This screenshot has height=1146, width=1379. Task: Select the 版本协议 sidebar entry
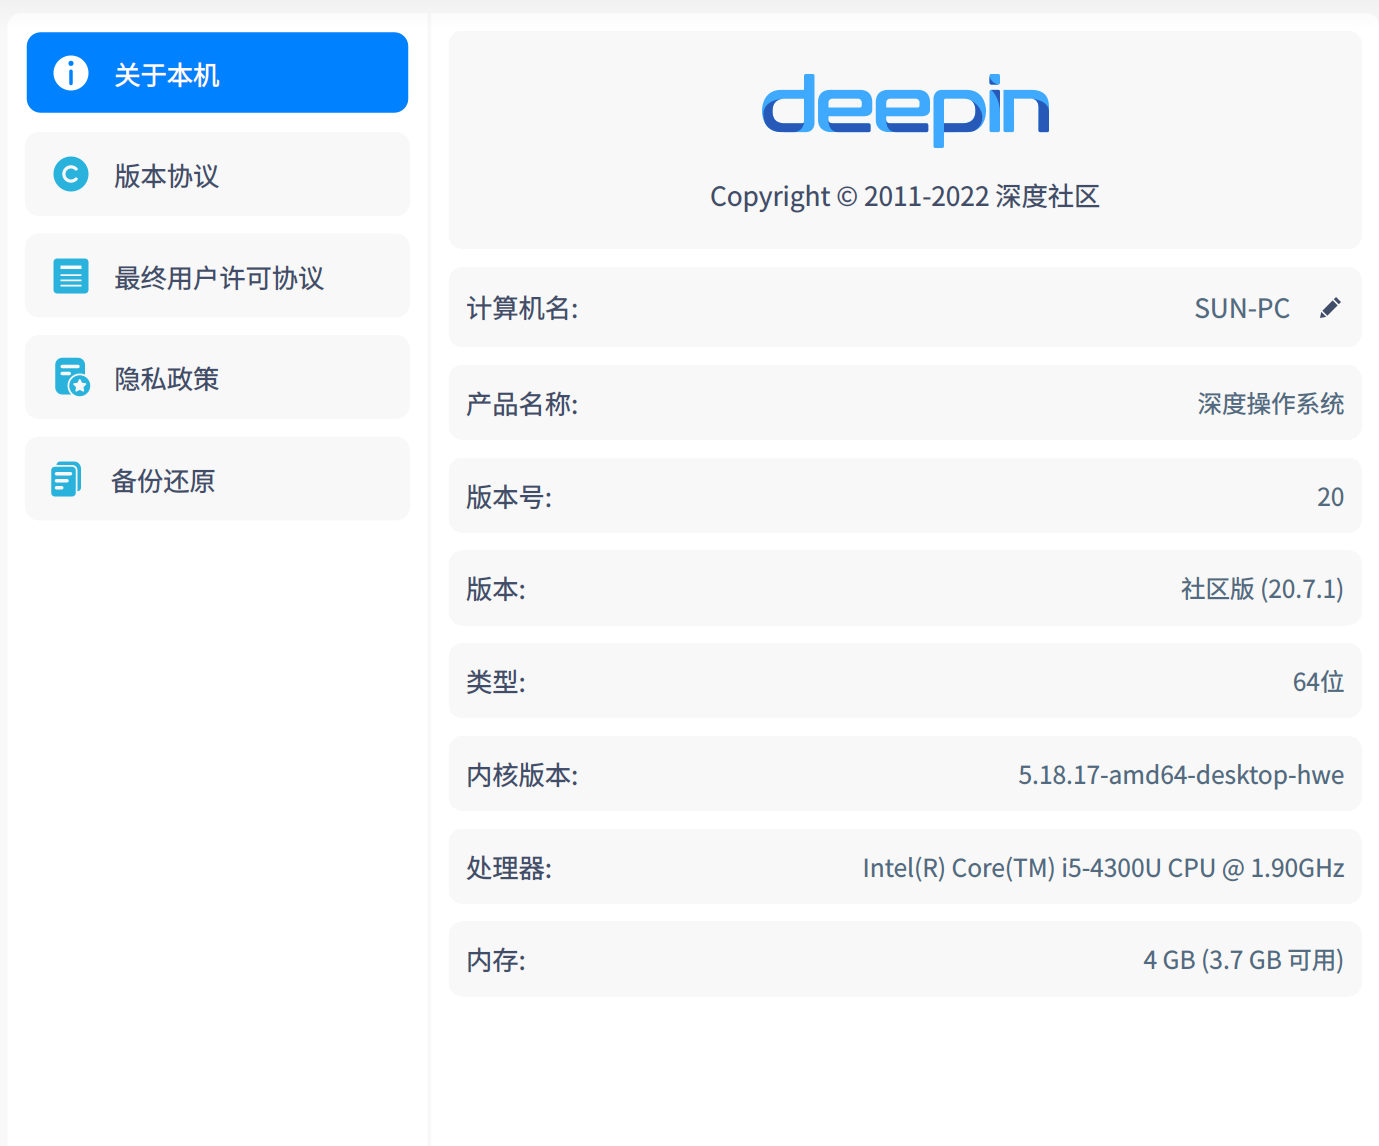(217, 174)
